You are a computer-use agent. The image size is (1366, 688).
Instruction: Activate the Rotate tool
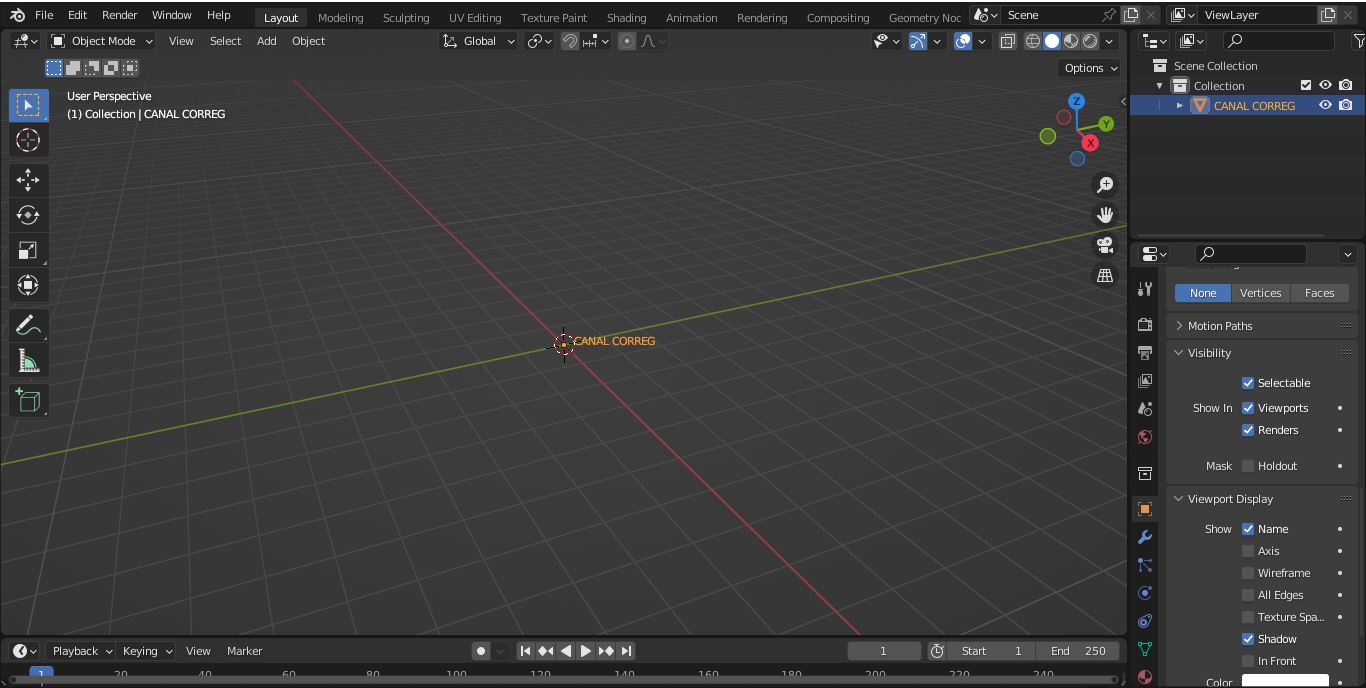28,215
